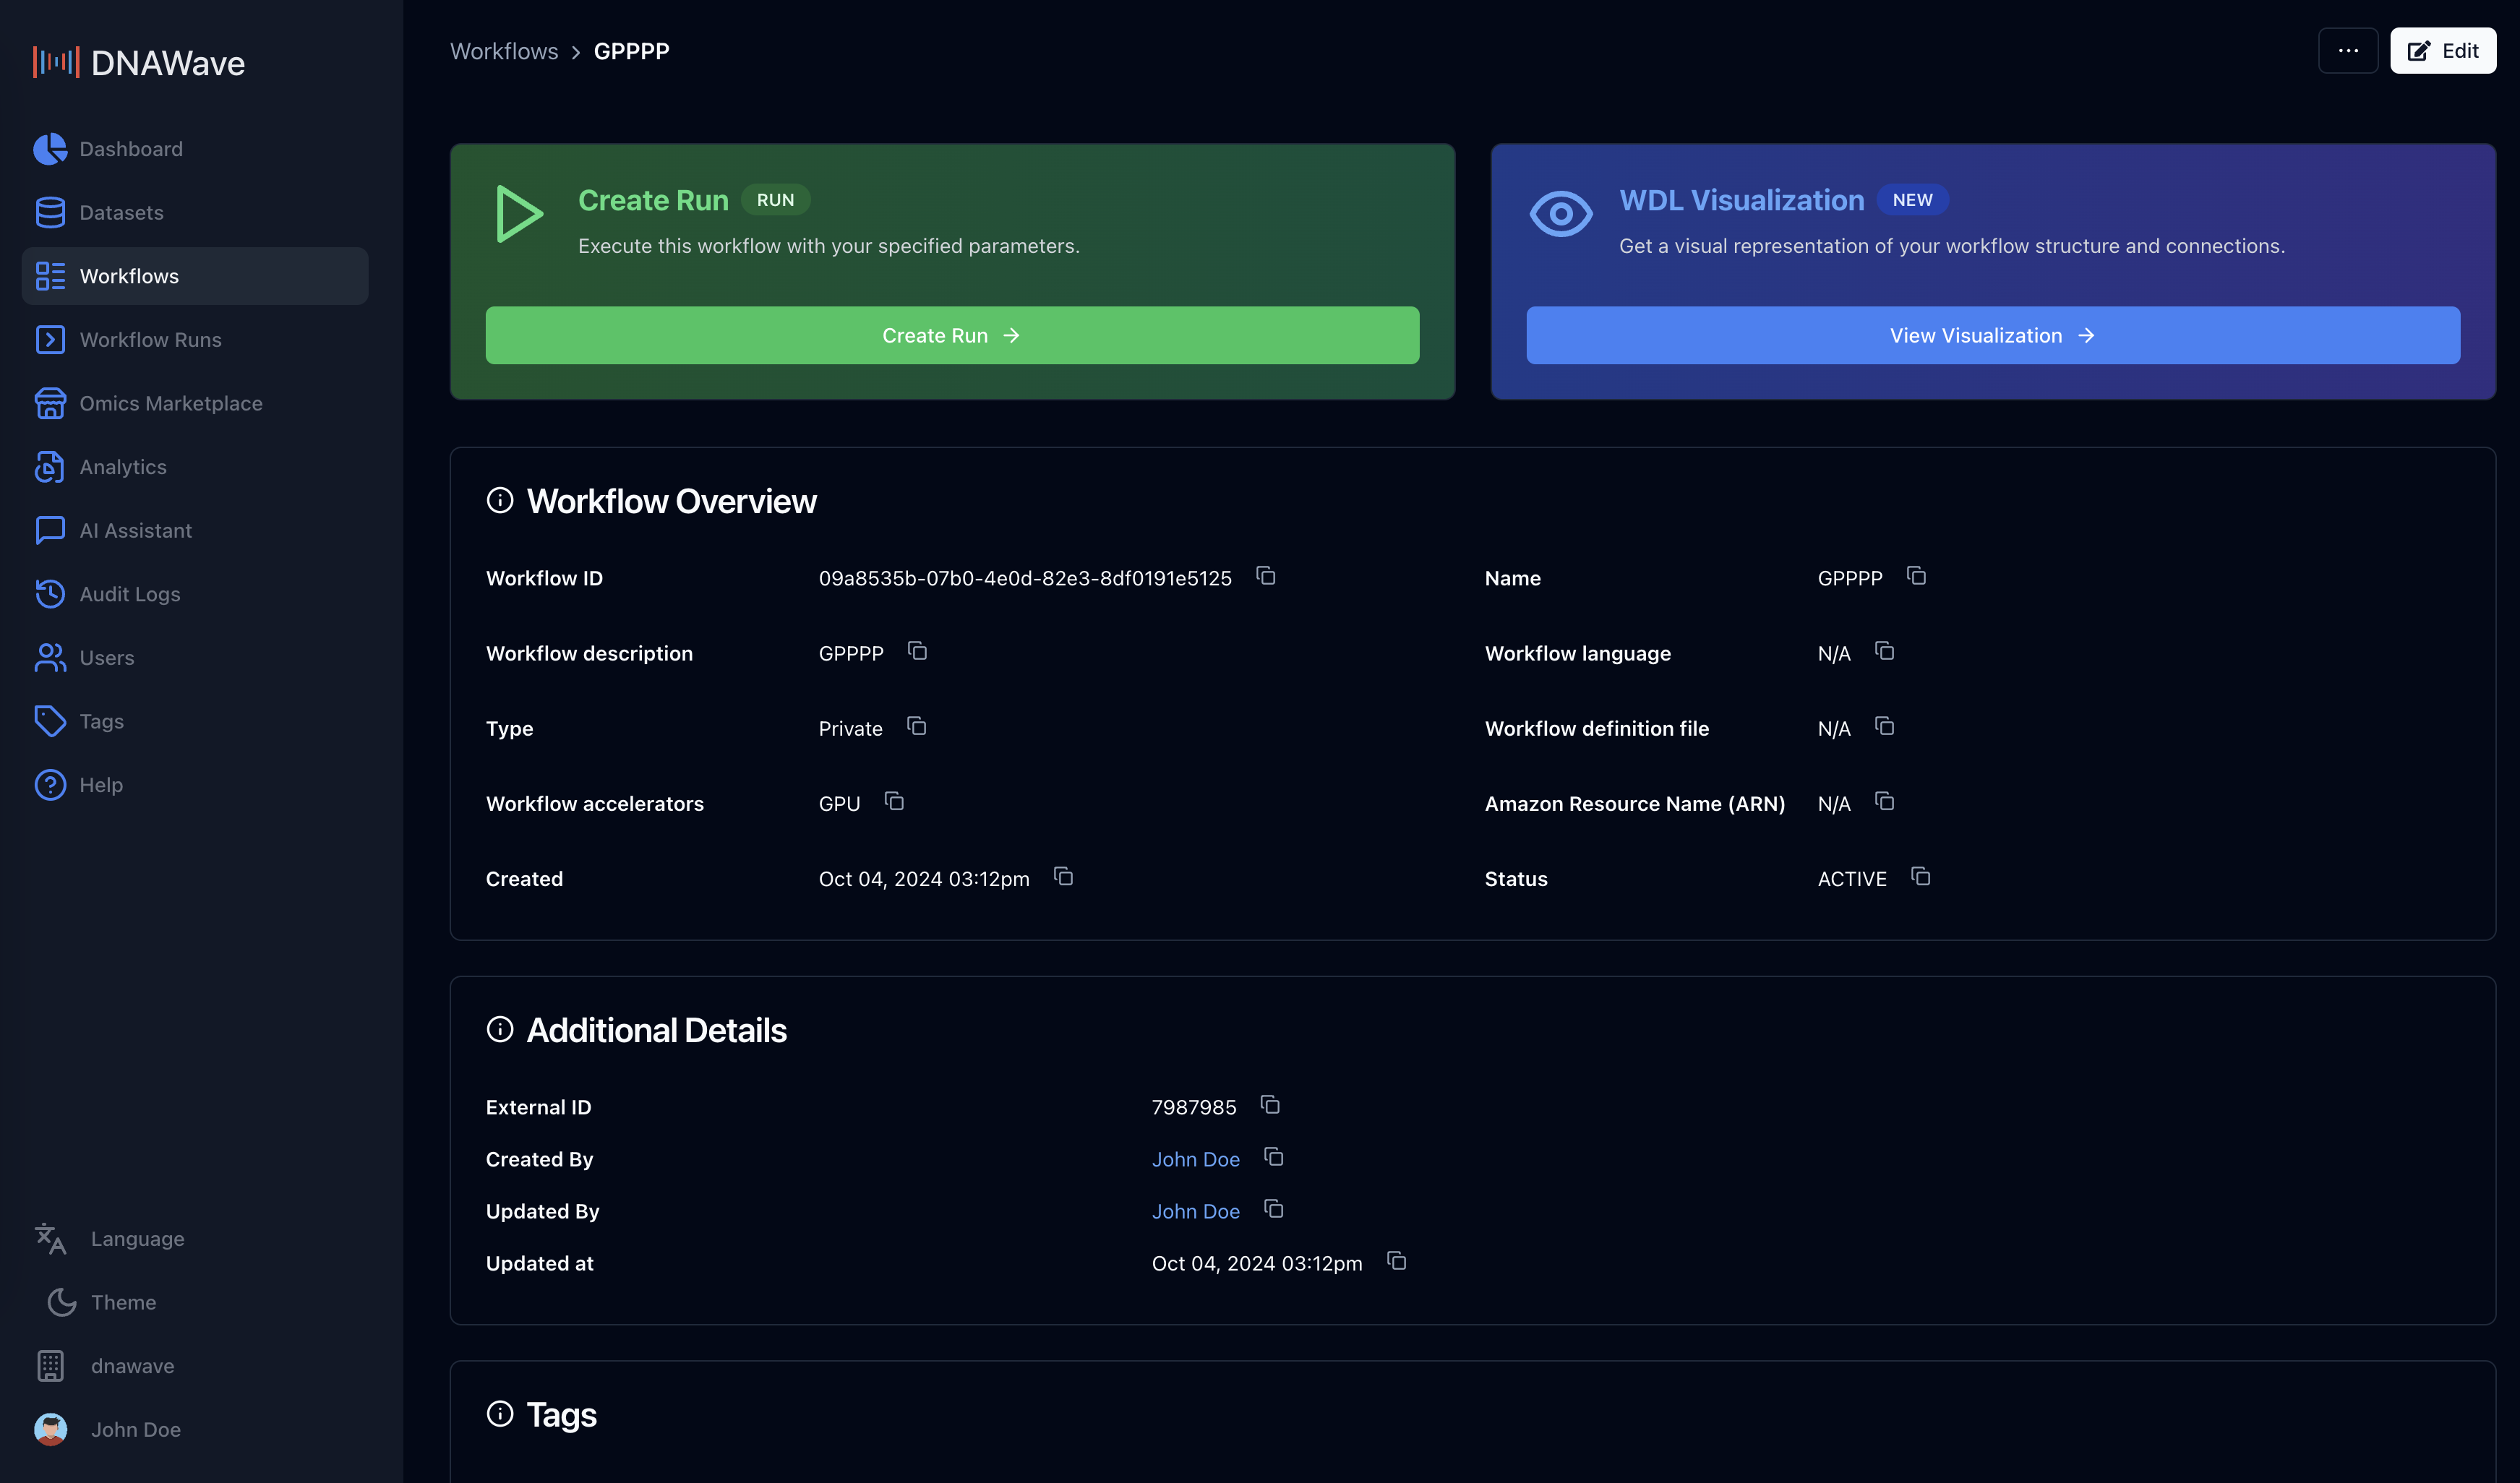Open the John Doe creator link
Image resolution: width=2520 pixels, height=1483 pixels.
click(x=1196, y=1159)
